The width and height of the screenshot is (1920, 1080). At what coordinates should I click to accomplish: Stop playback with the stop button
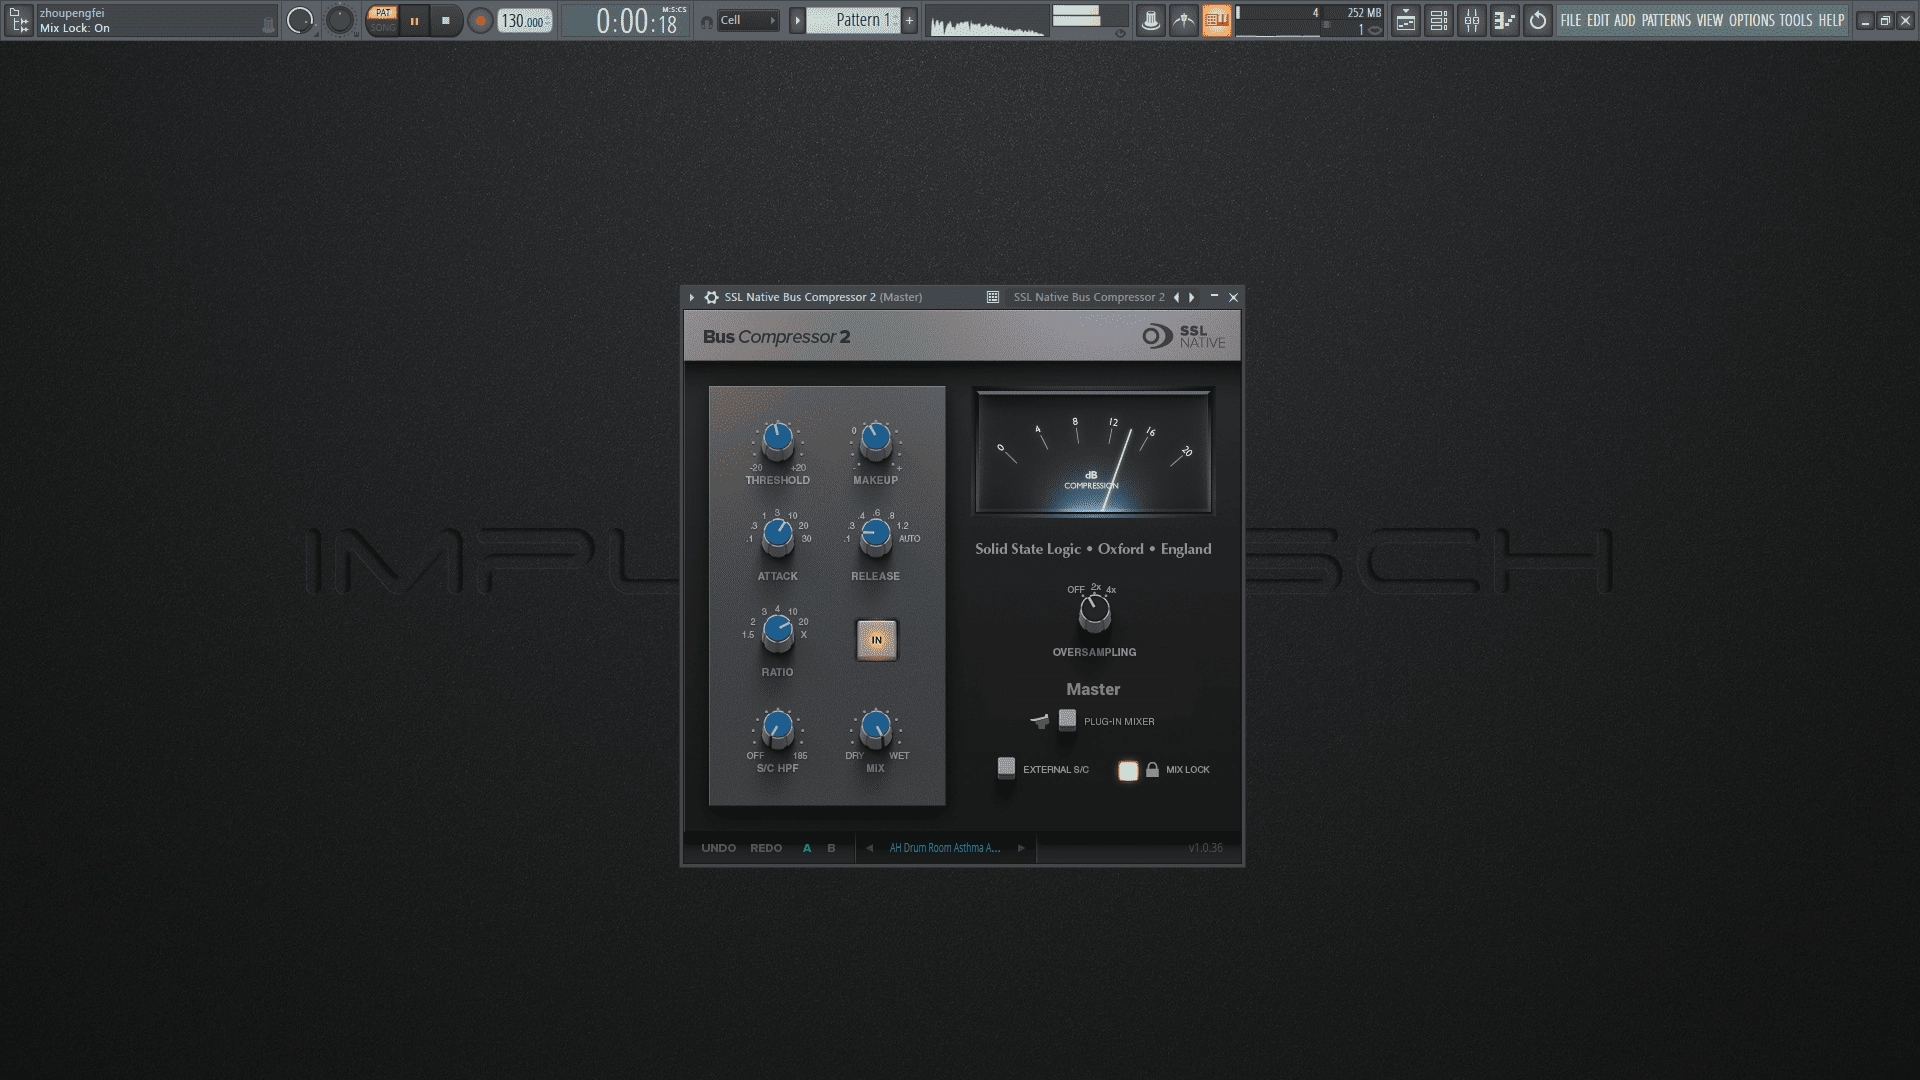pos(446,20)
